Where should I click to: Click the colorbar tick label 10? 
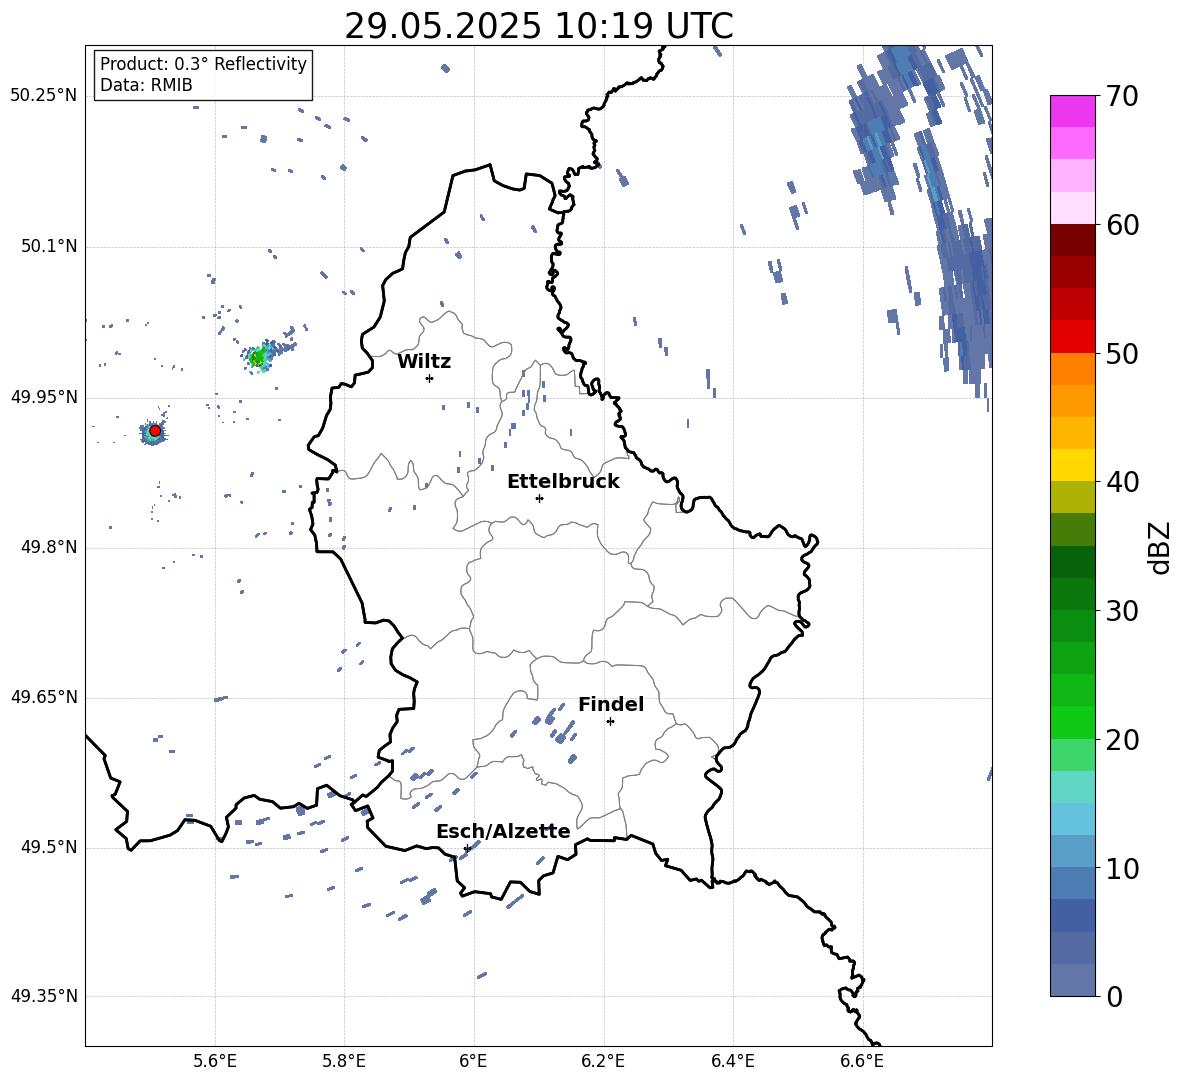(1122, 868)
